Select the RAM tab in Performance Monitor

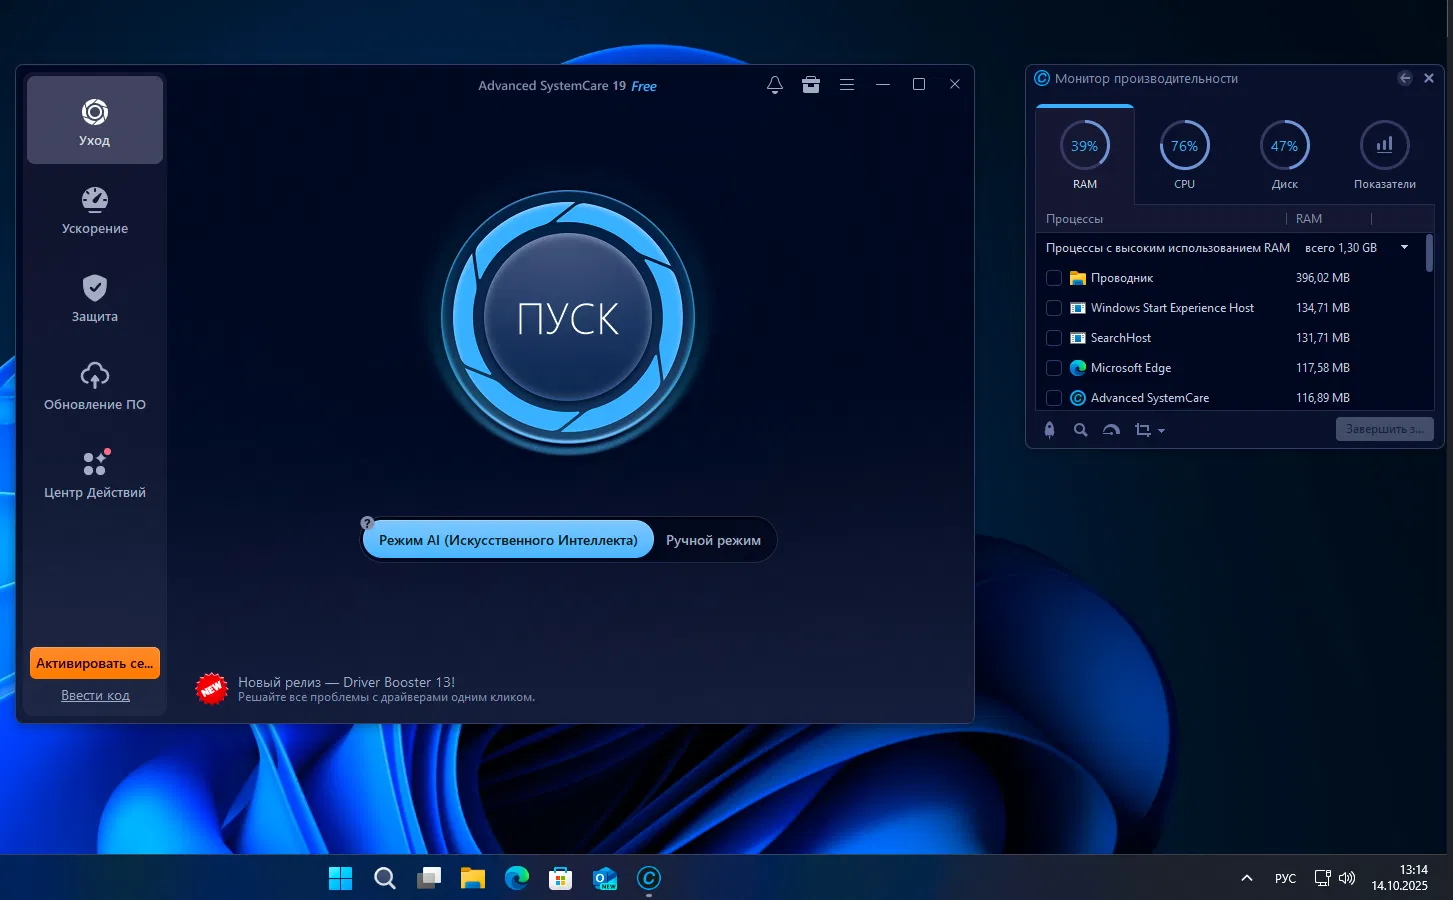(x=1085, y=155)
